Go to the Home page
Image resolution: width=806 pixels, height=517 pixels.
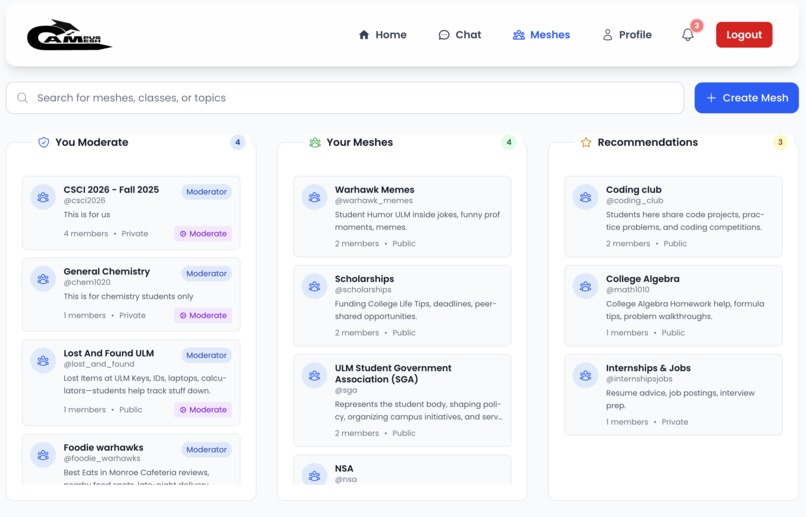point(382,34)
